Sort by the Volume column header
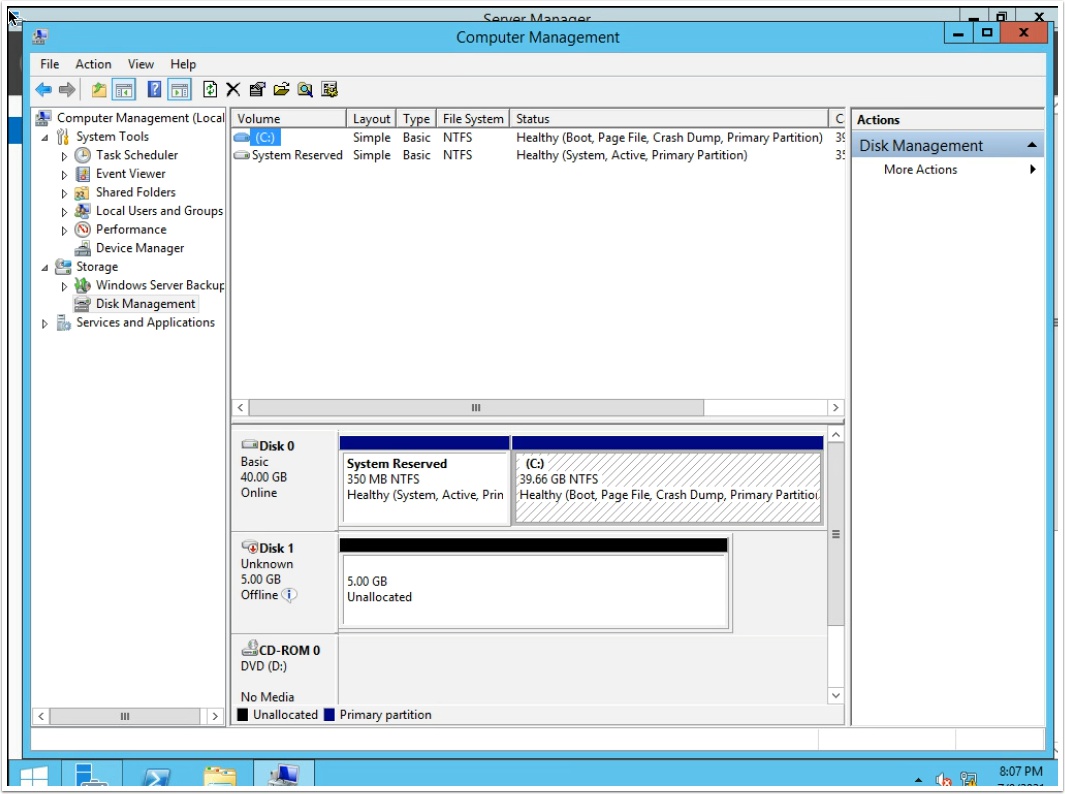Image resolution: width=1065 pixels, height=794 pixels. pos(289,119)
